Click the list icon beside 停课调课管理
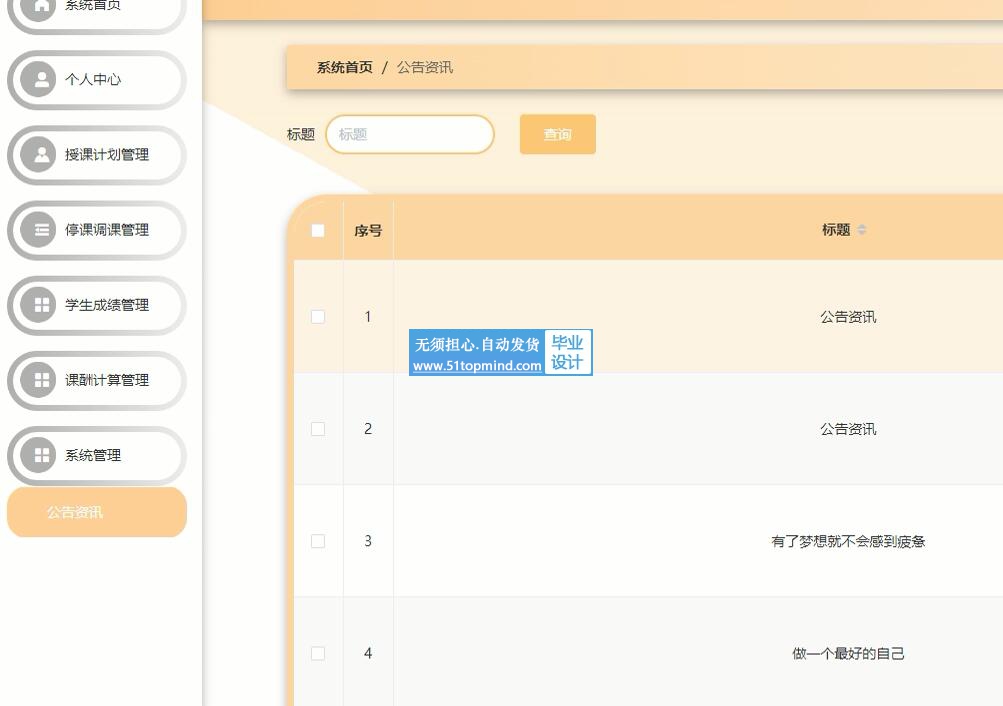The height and width of the screenshot is (706, 1003). coord(42,230)
